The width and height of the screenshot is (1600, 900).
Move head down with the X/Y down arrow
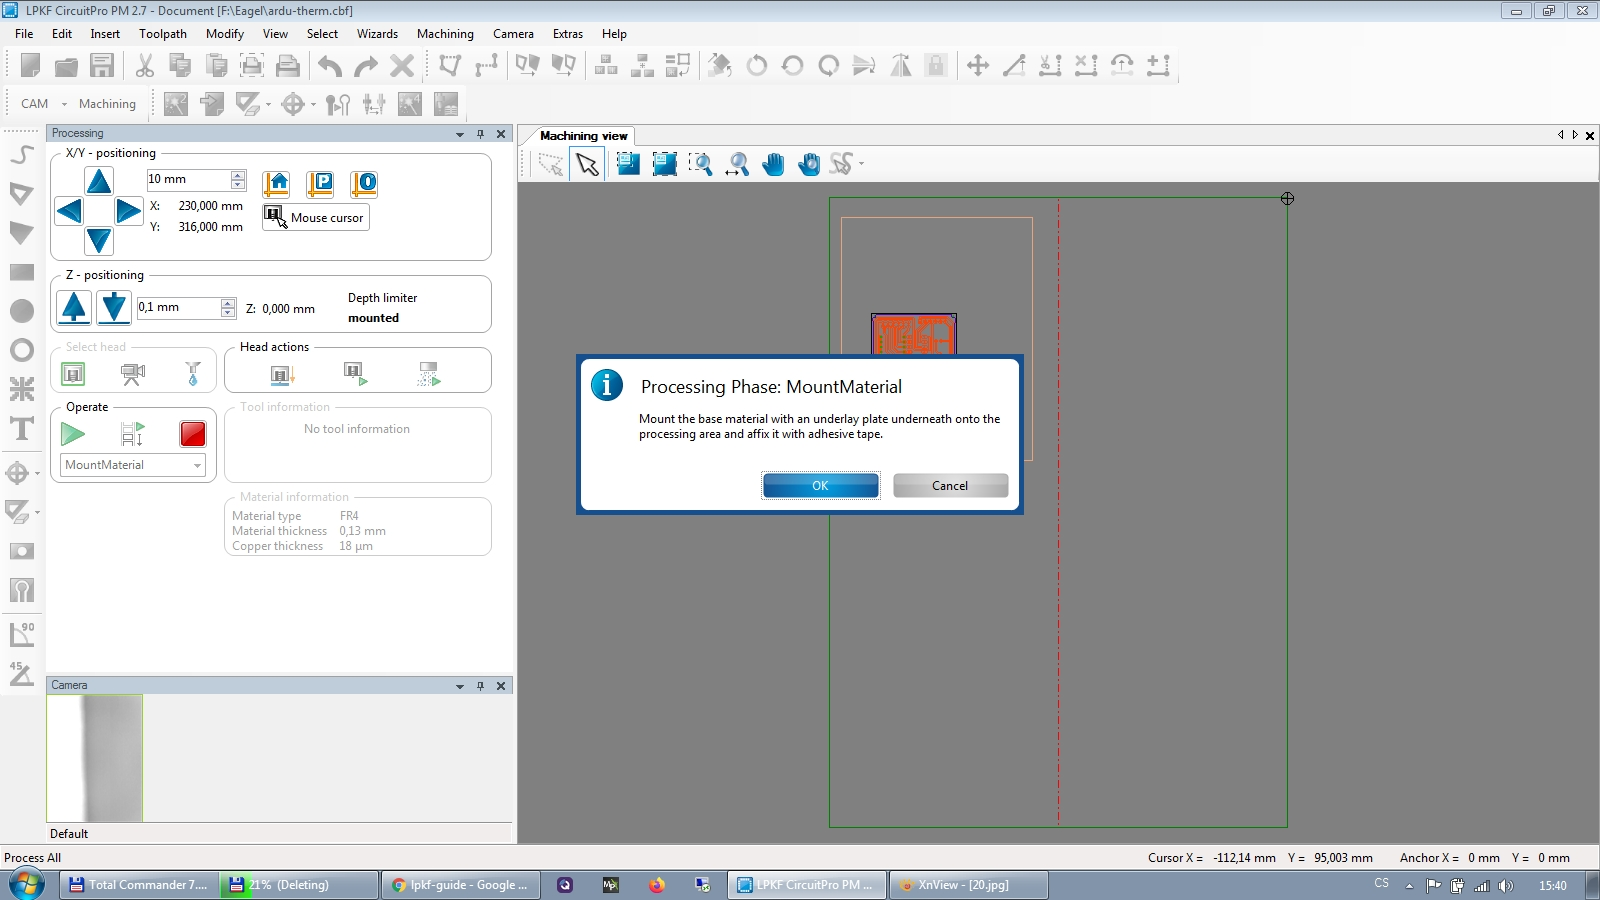click(x=99, y=240)
